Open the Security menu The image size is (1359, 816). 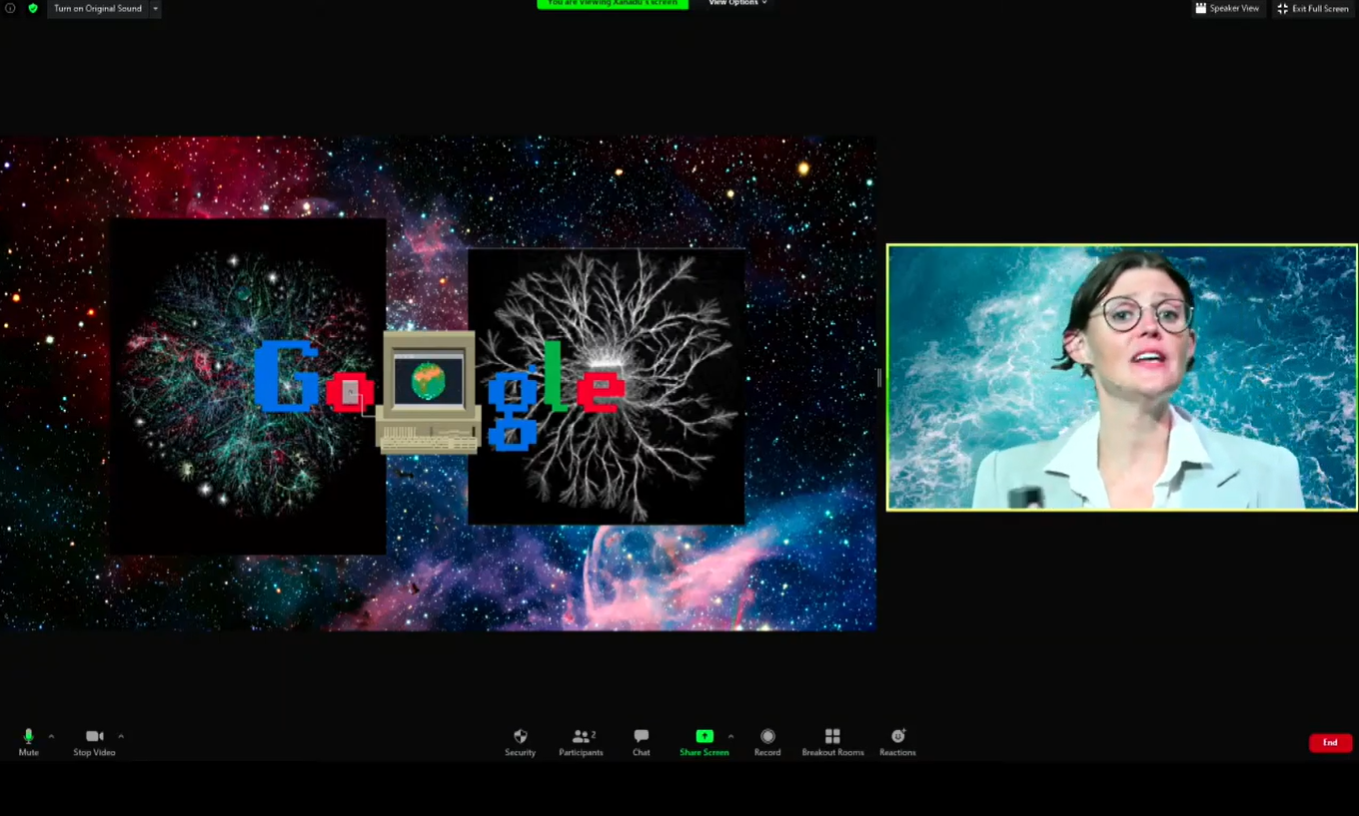tap(520, 742)
